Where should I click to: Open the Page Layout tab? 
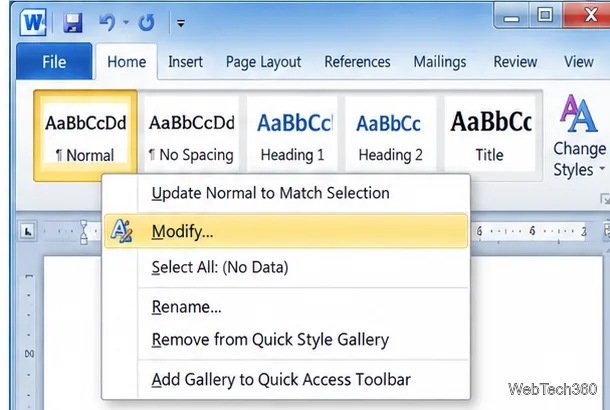click(263, 62)
